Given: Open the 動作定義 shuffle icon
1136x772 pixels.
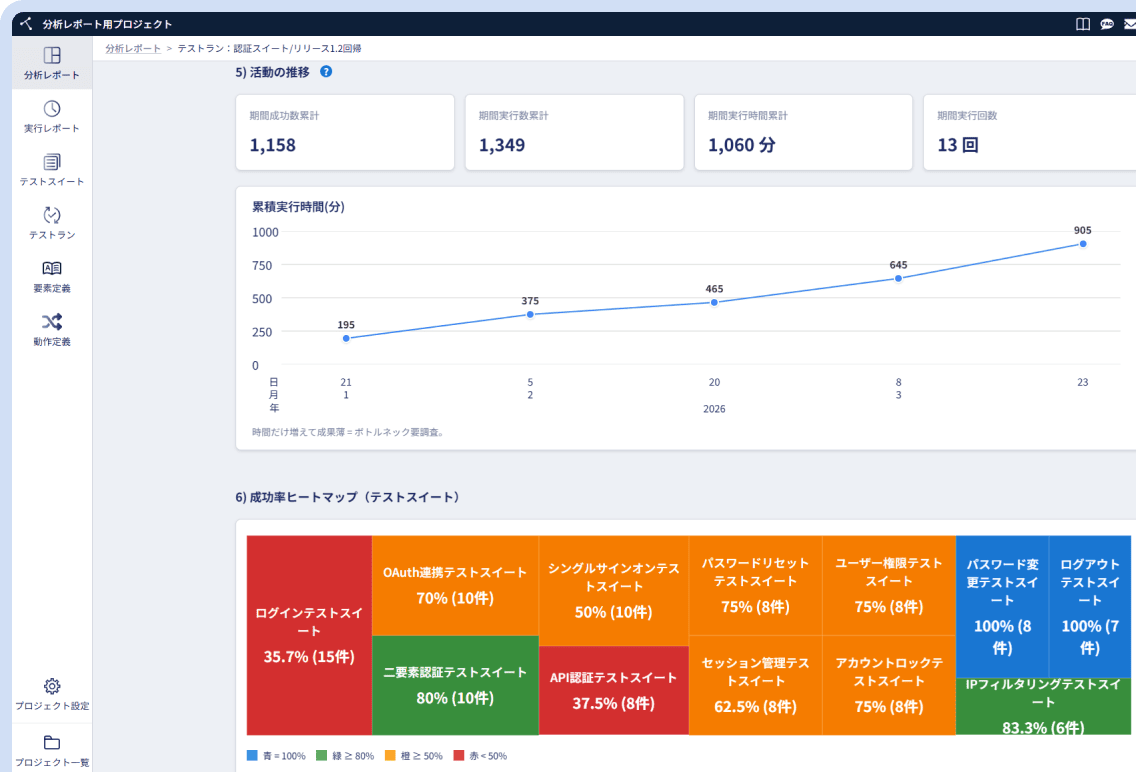Looking at the screenshot, I should pos(51,322).
